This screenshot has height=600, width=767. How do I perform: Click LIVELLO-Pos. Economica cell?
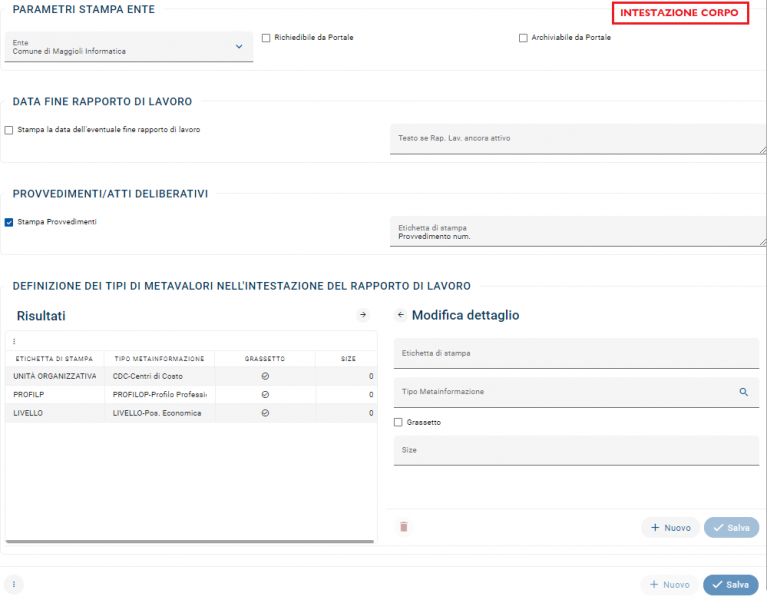coord(157,413)
